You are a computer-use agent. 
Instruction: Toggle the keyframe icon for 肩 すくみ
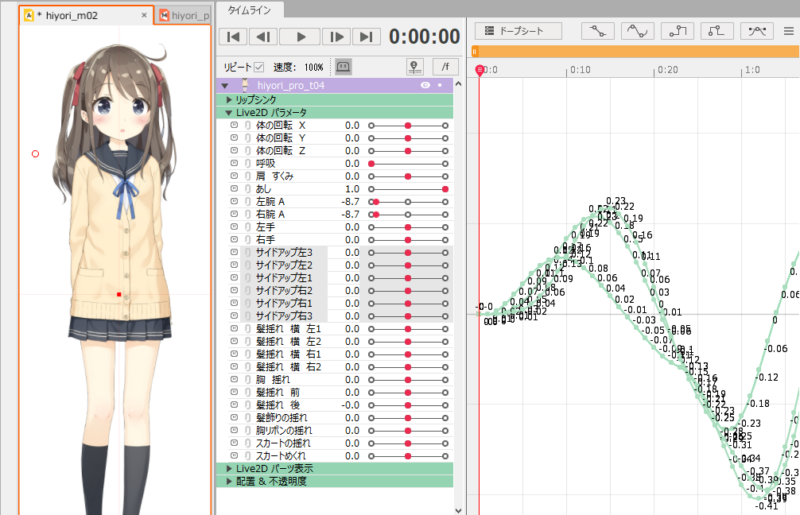[234, 176]
